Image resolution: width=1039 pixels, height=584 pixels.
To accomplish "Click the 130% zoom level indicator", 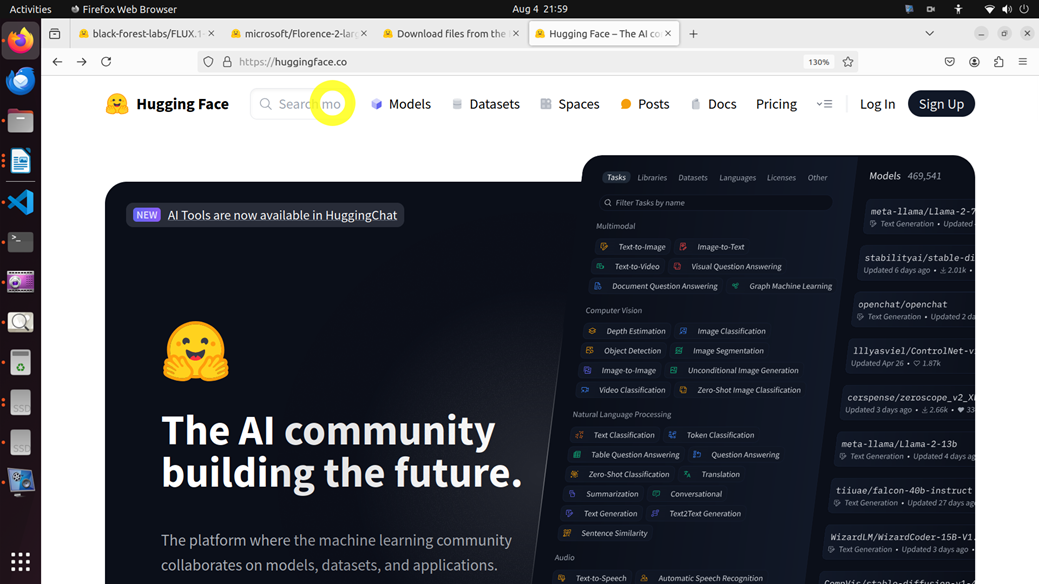I will (818, 62).
